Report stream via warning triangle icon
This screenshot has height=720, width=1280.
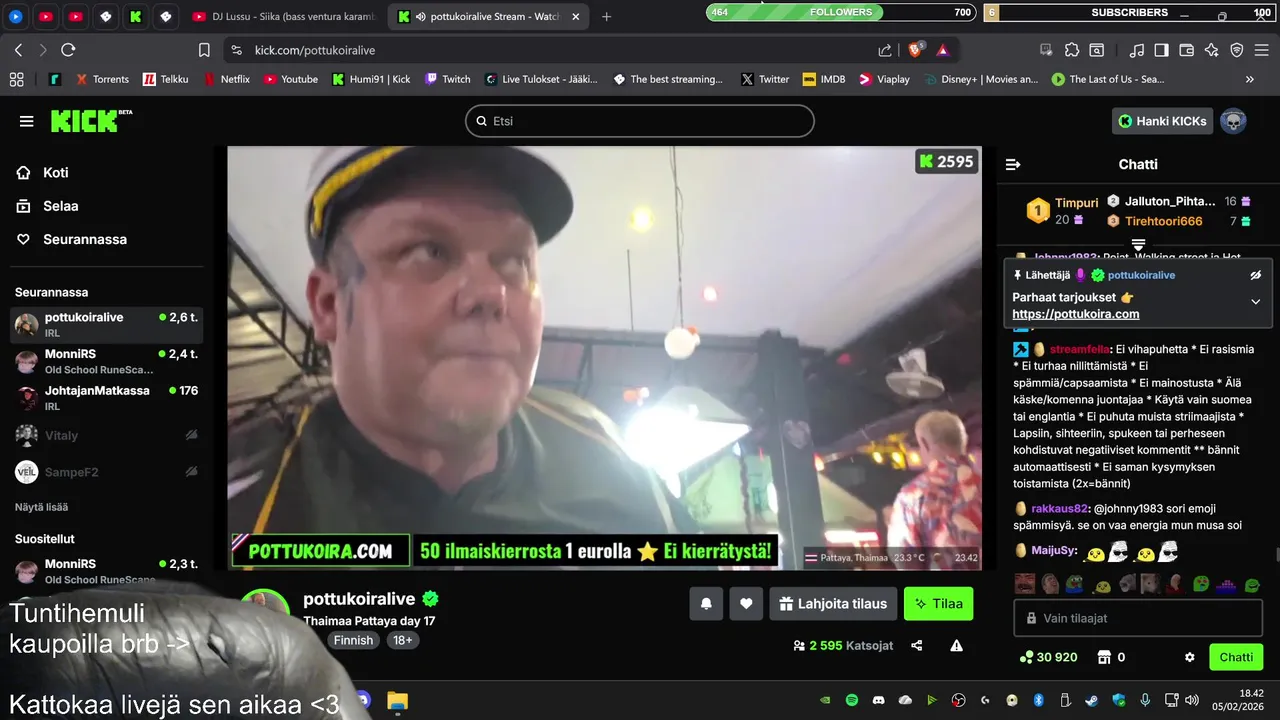957,646
